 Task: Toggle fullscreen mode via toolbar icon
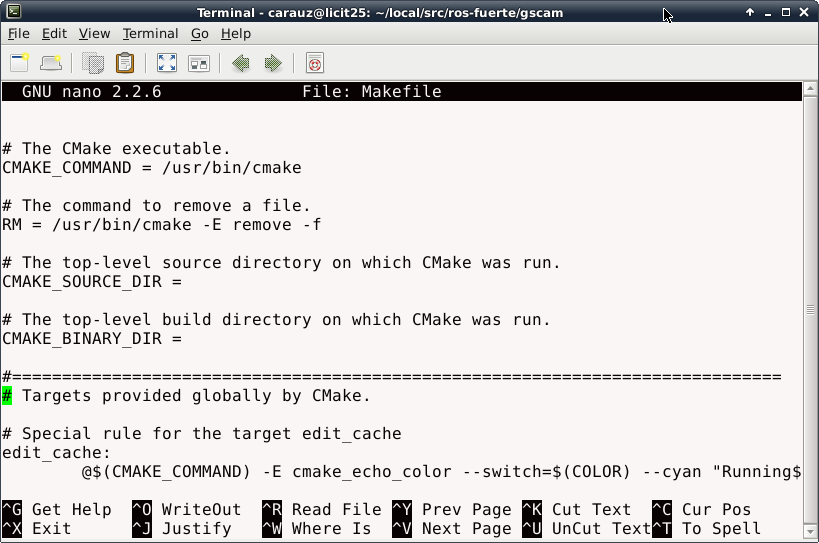167,63
